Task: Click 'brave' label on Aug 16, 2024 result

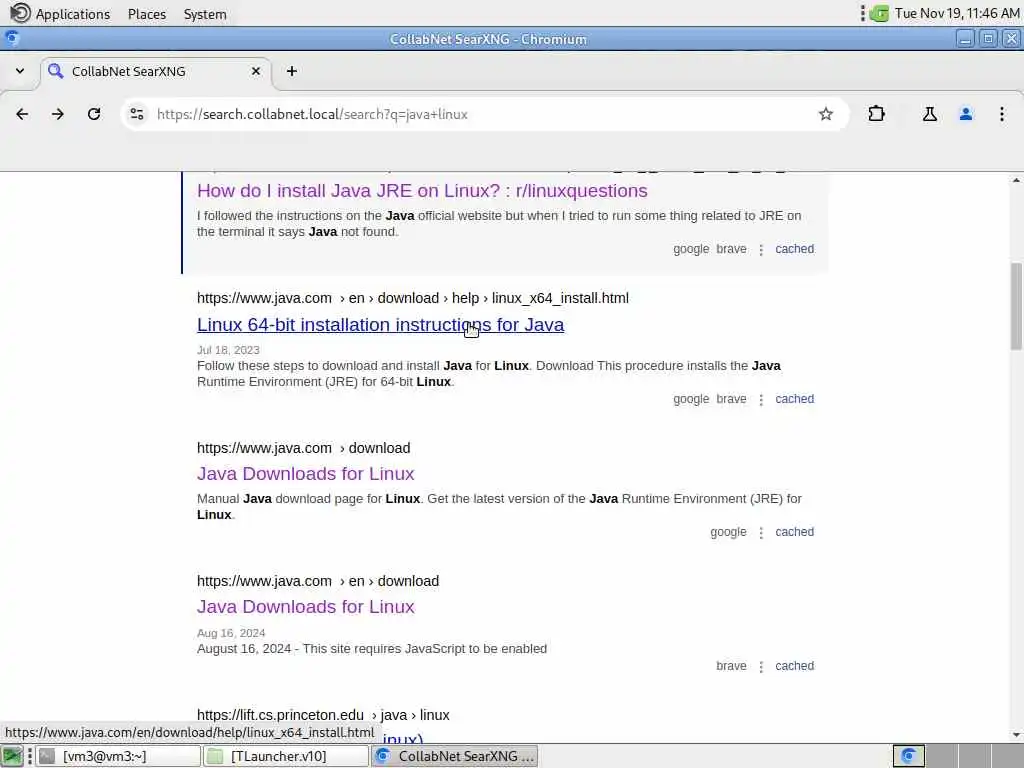Action: coord(731,666)
